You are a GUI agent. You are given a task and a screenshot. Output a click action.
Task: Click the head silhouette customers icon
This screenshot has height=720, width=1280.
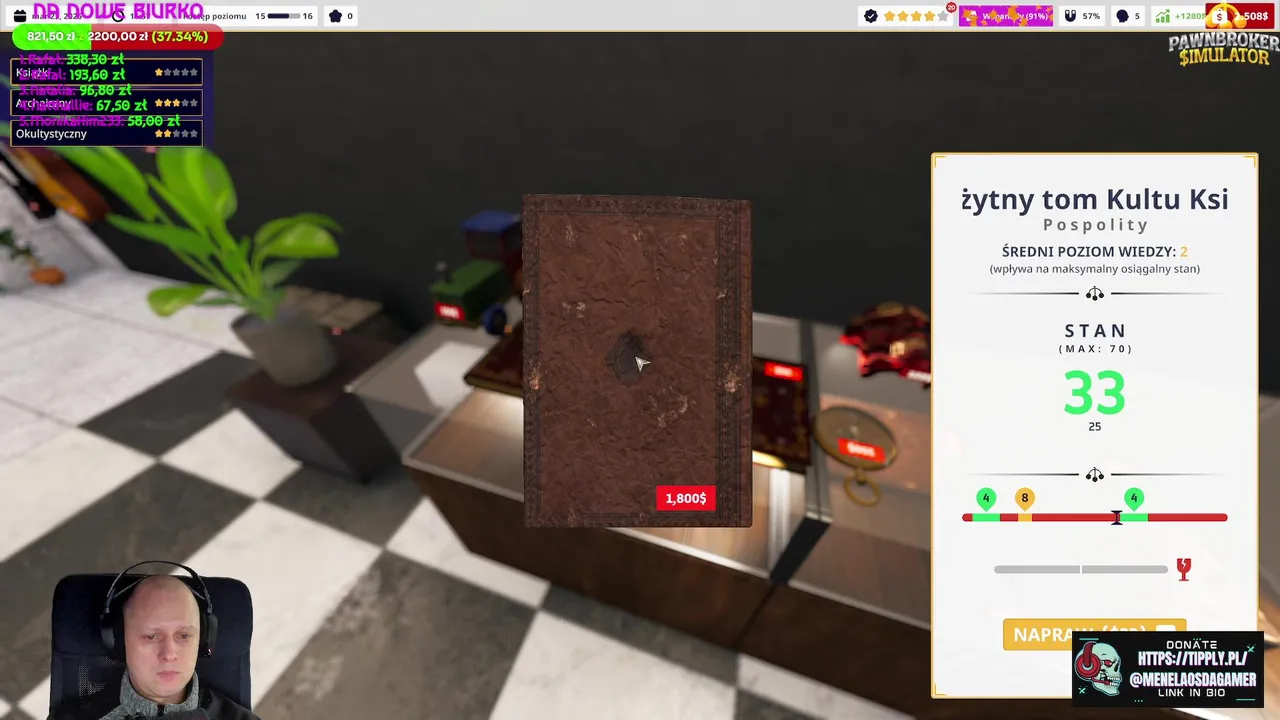1122,16
